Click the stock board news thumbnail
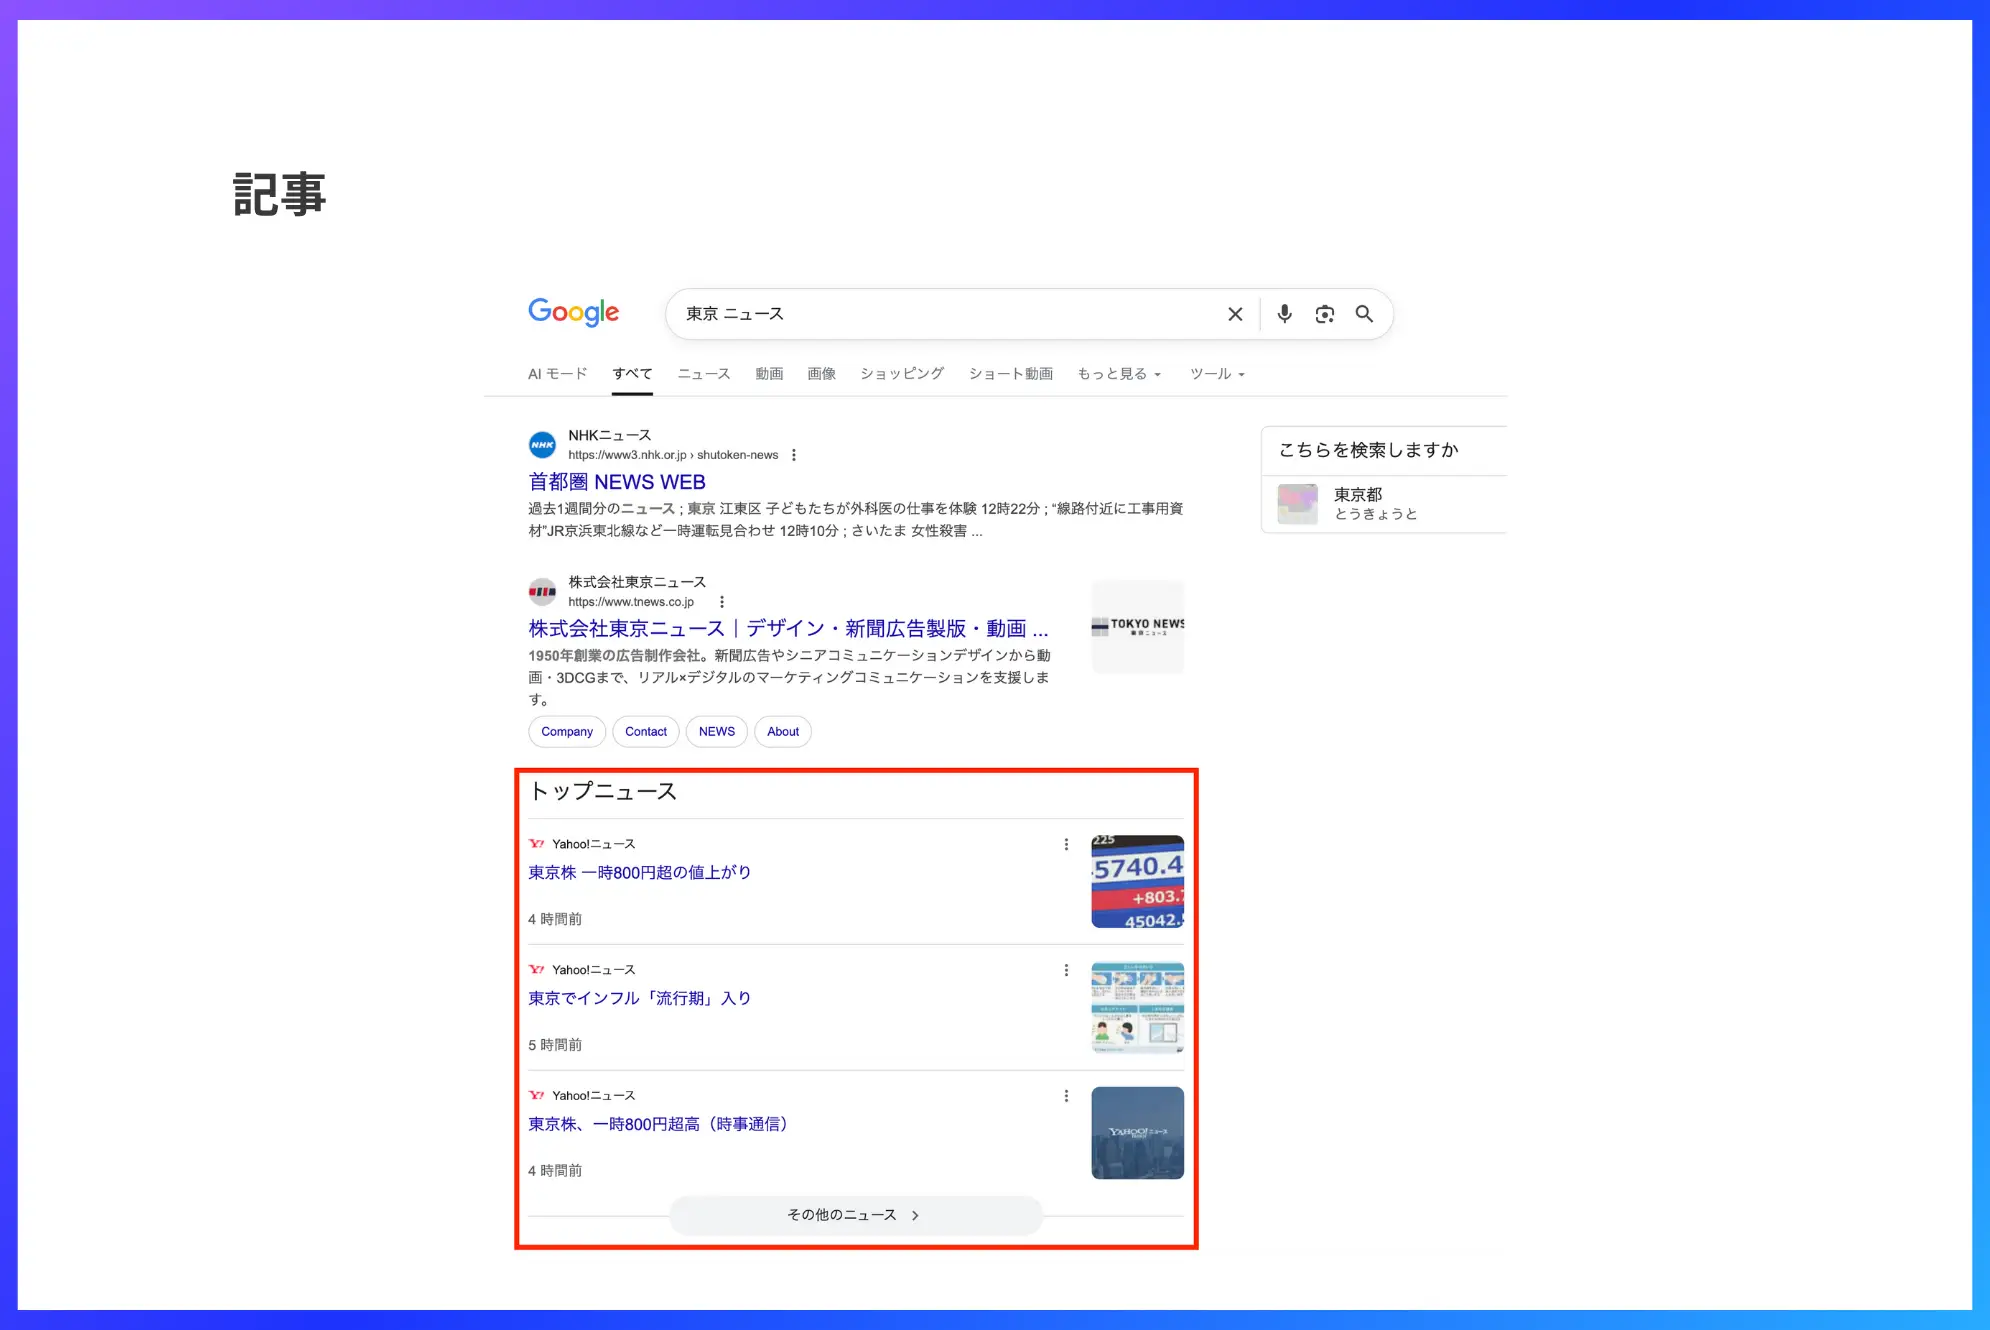The image size is (1990, 1330). point(1137,881)
